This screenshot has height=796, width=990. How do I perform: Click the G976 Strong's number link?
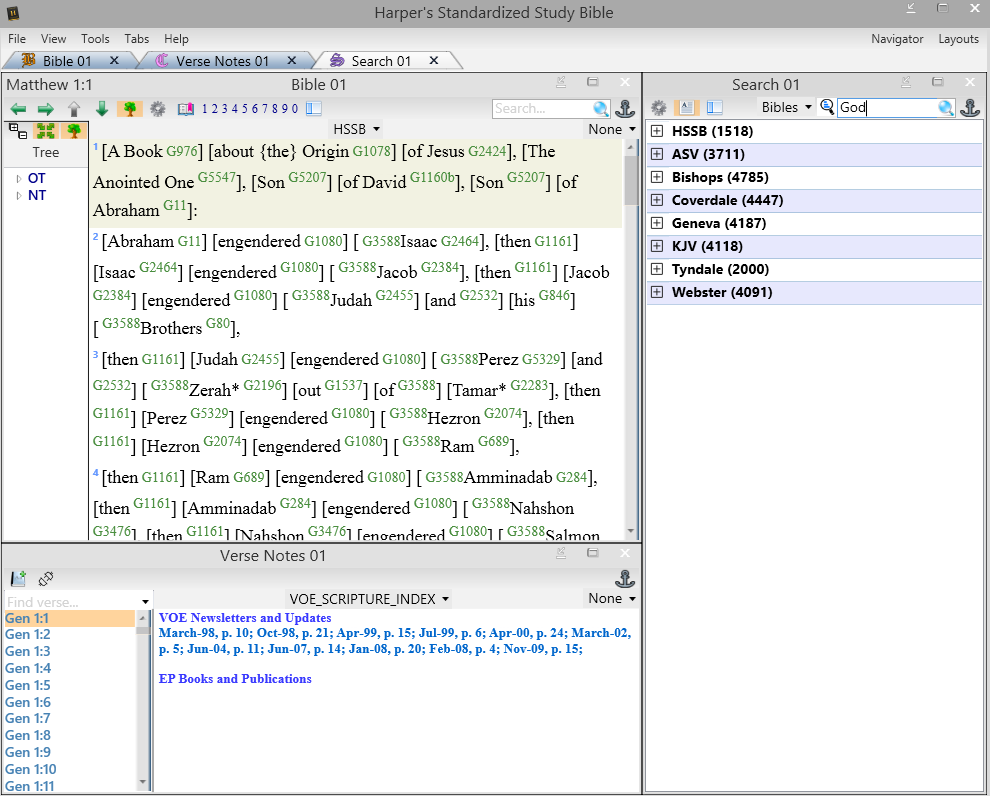tap(182, 151)
